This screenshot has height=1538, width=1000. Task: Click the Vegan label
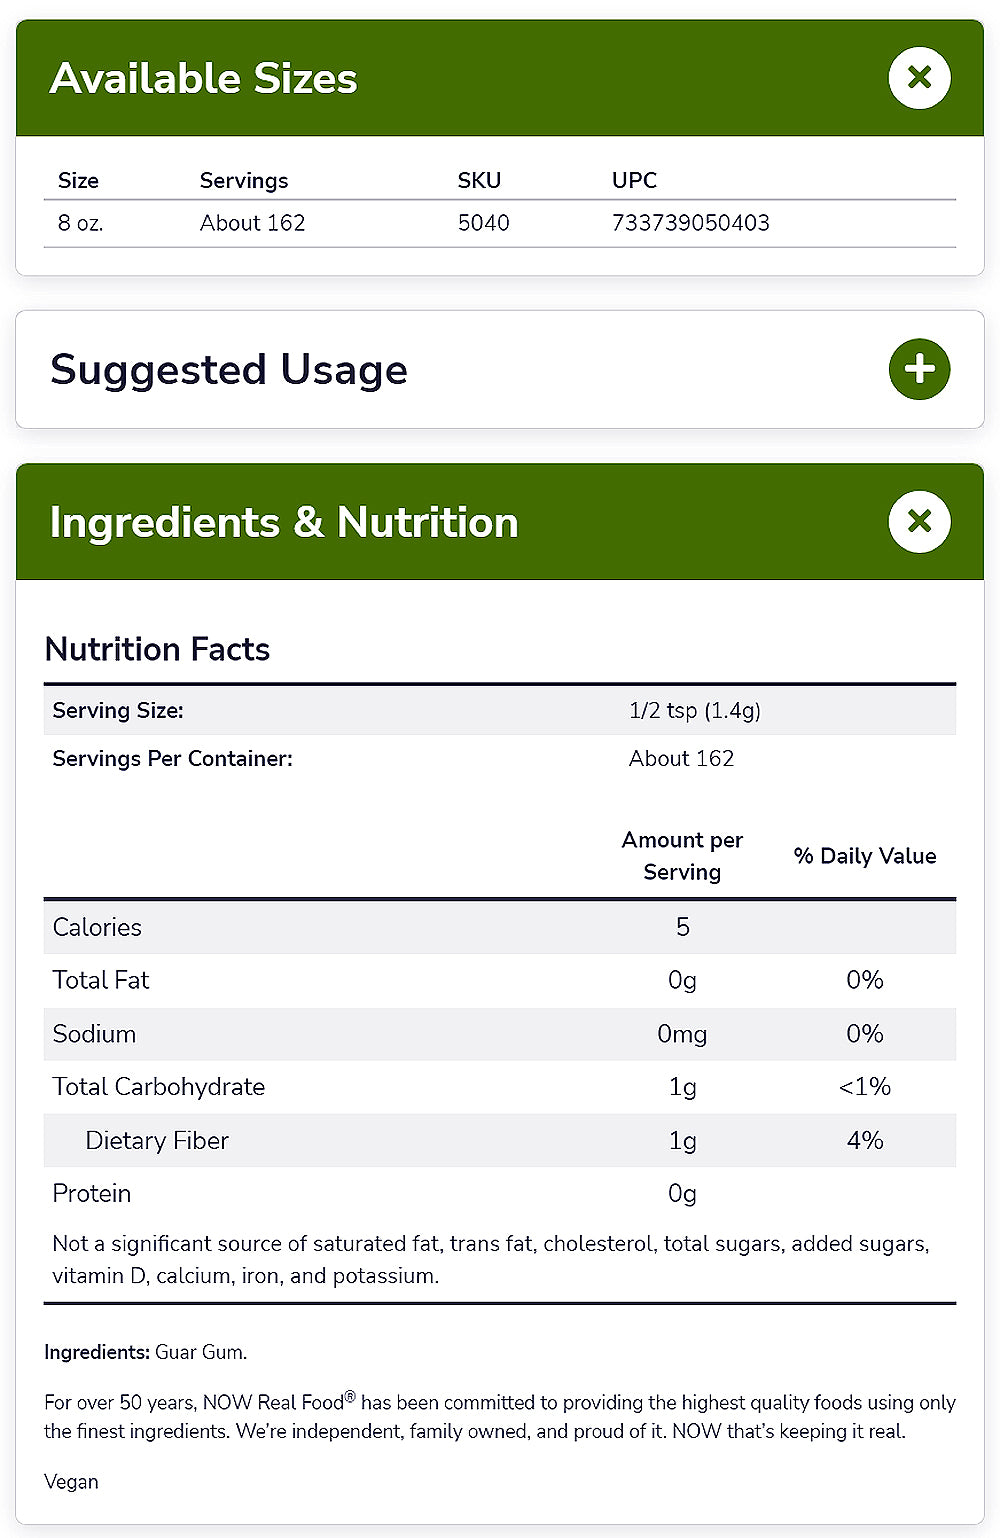71,1482
